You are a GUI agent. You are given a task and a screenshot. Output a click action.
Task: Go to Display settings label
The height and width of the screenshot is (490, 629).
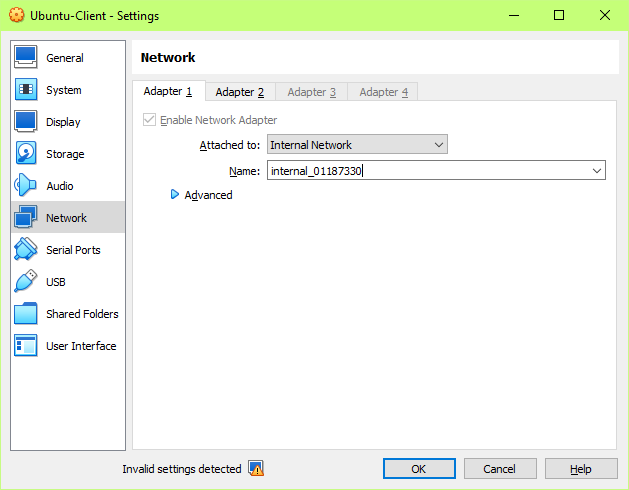[x=63, y=122]
